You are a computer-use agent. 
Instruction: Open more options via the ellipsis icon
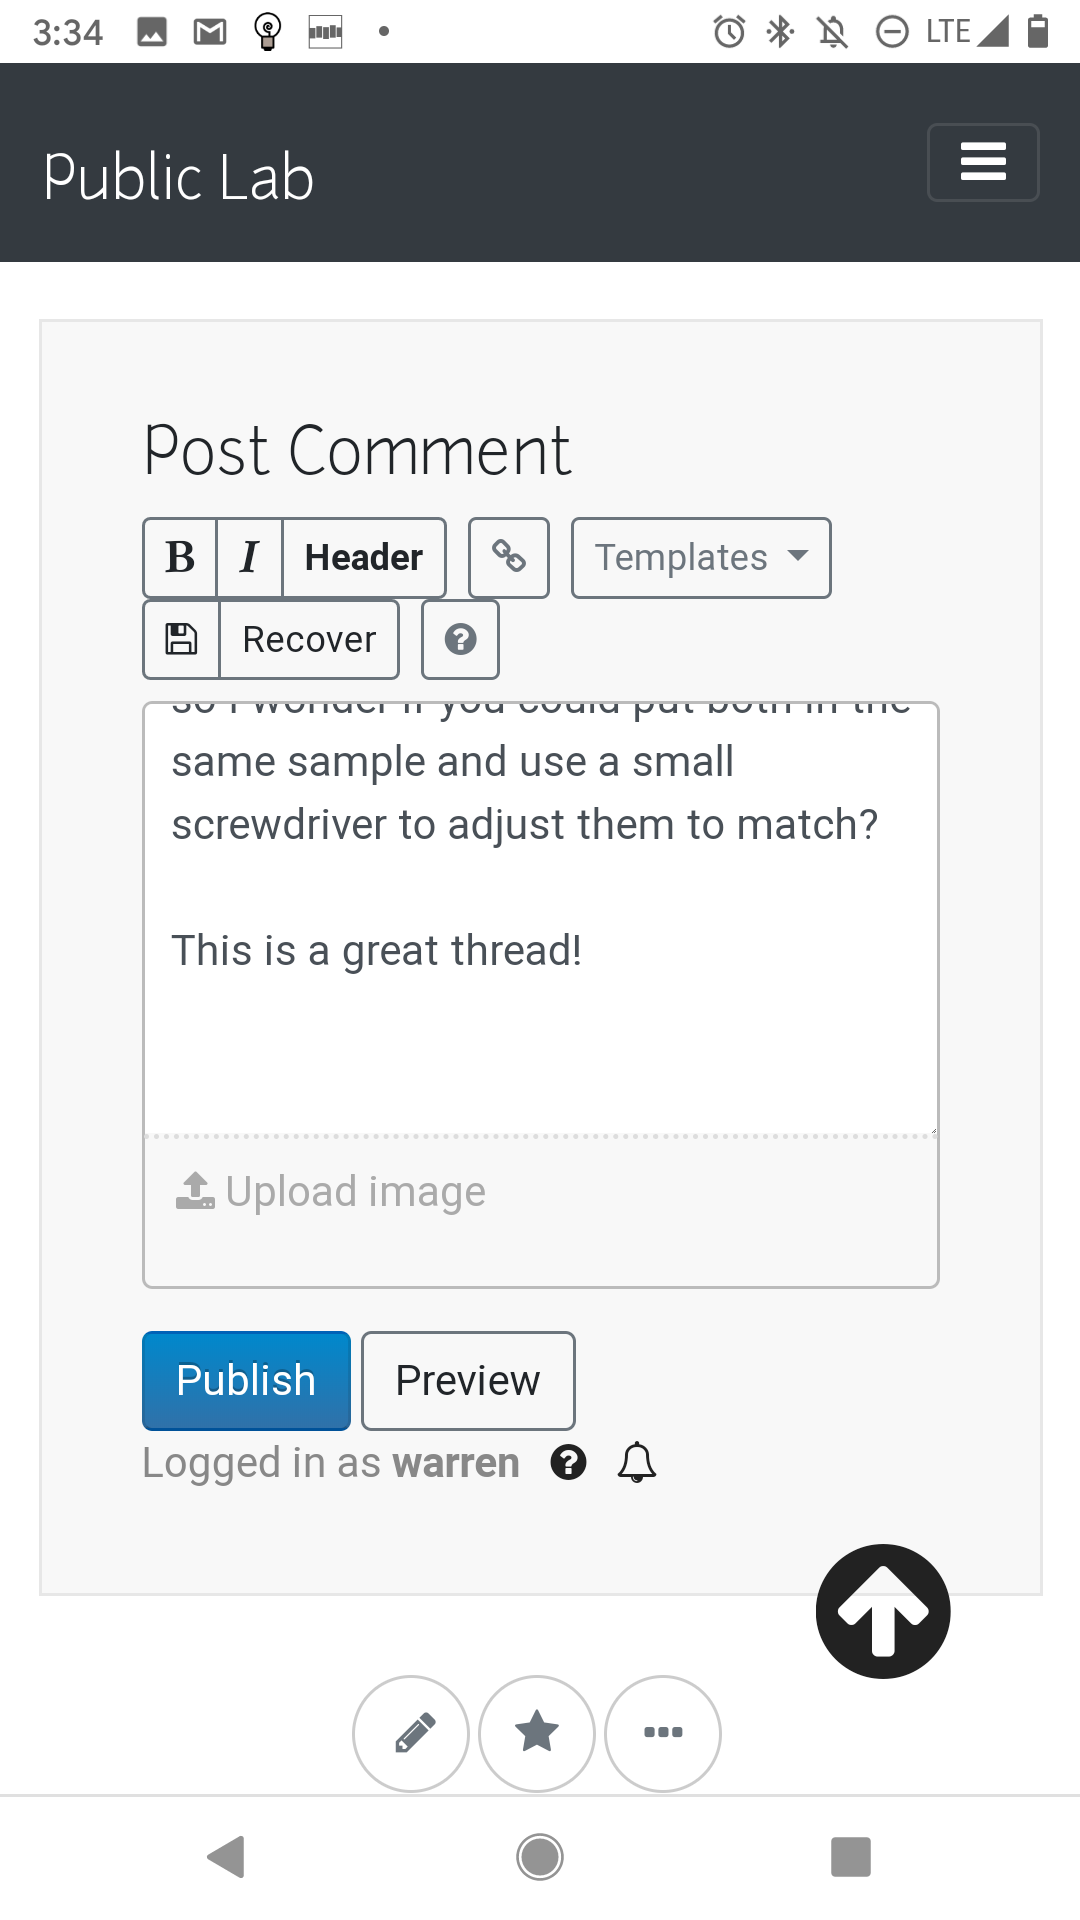click(x=662, y=1734)
